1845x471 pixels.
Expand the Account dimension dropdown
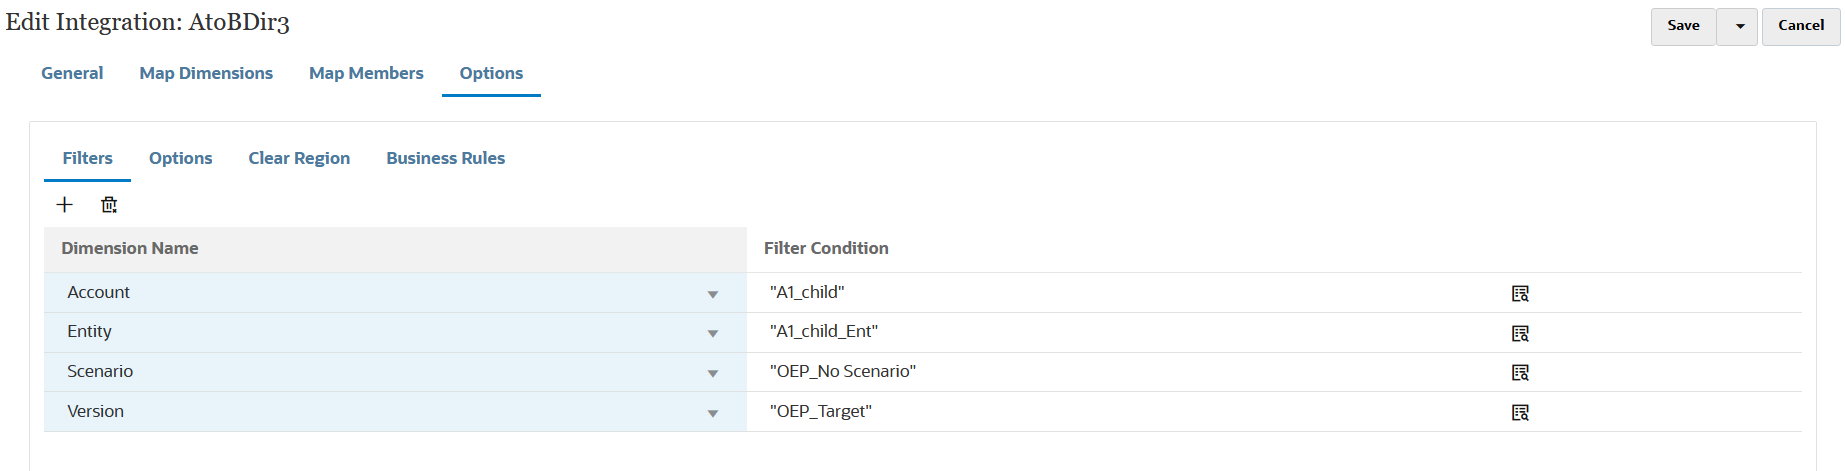pyautogui.click(x=713, y=294)
